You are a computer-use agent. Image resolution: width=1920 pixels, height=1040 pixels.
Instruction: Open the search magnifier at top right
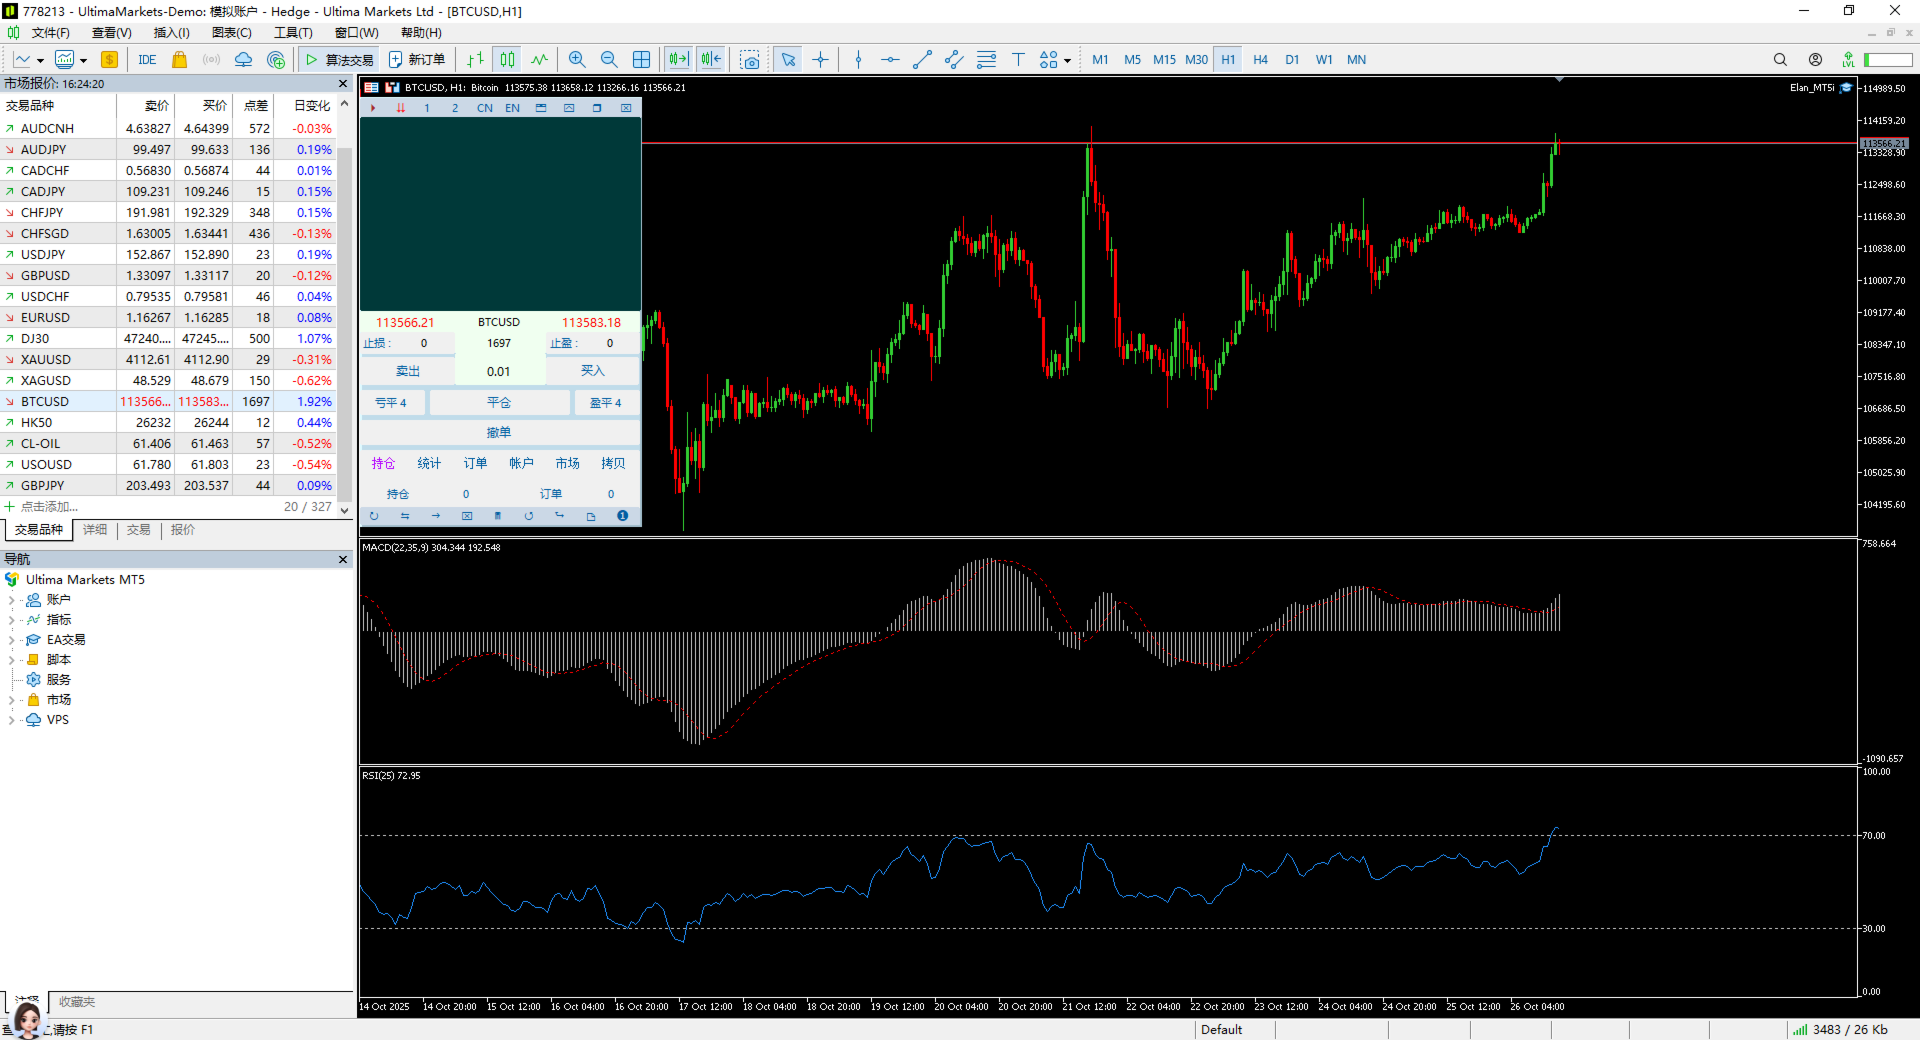[x=1780, y=60]
